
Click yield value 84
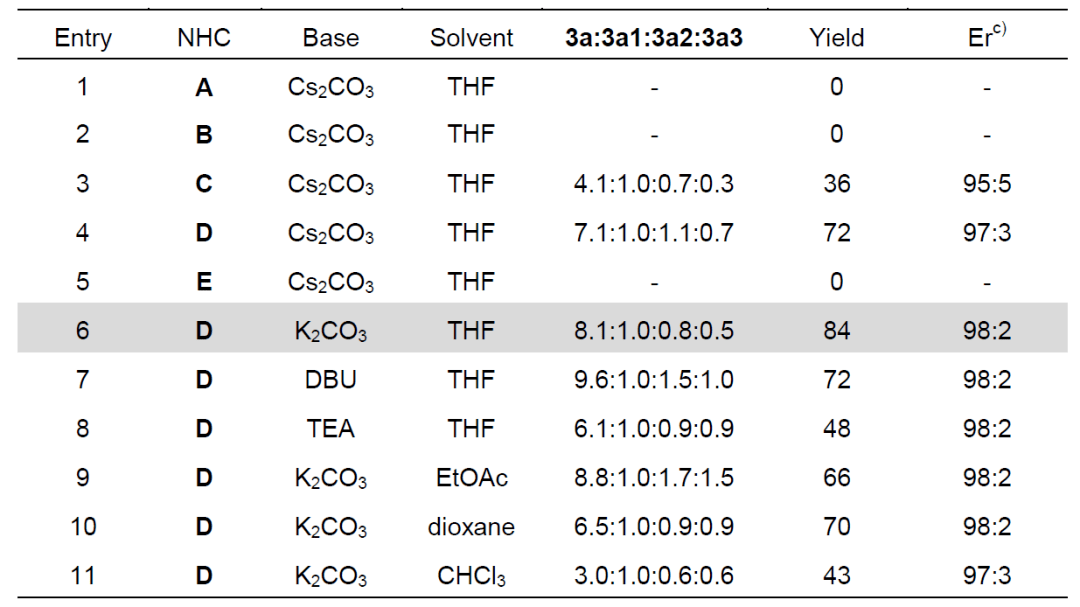coord(835,330)
